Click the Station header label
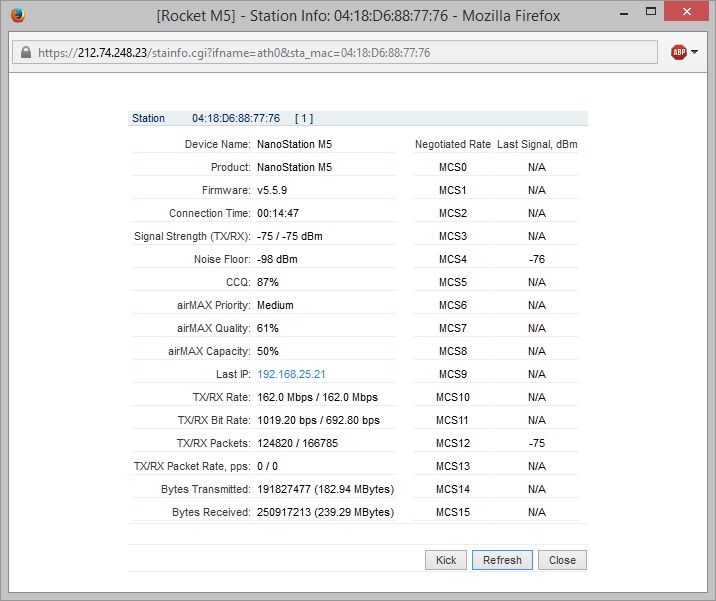The image size is (716, 601). coord(148,119)
